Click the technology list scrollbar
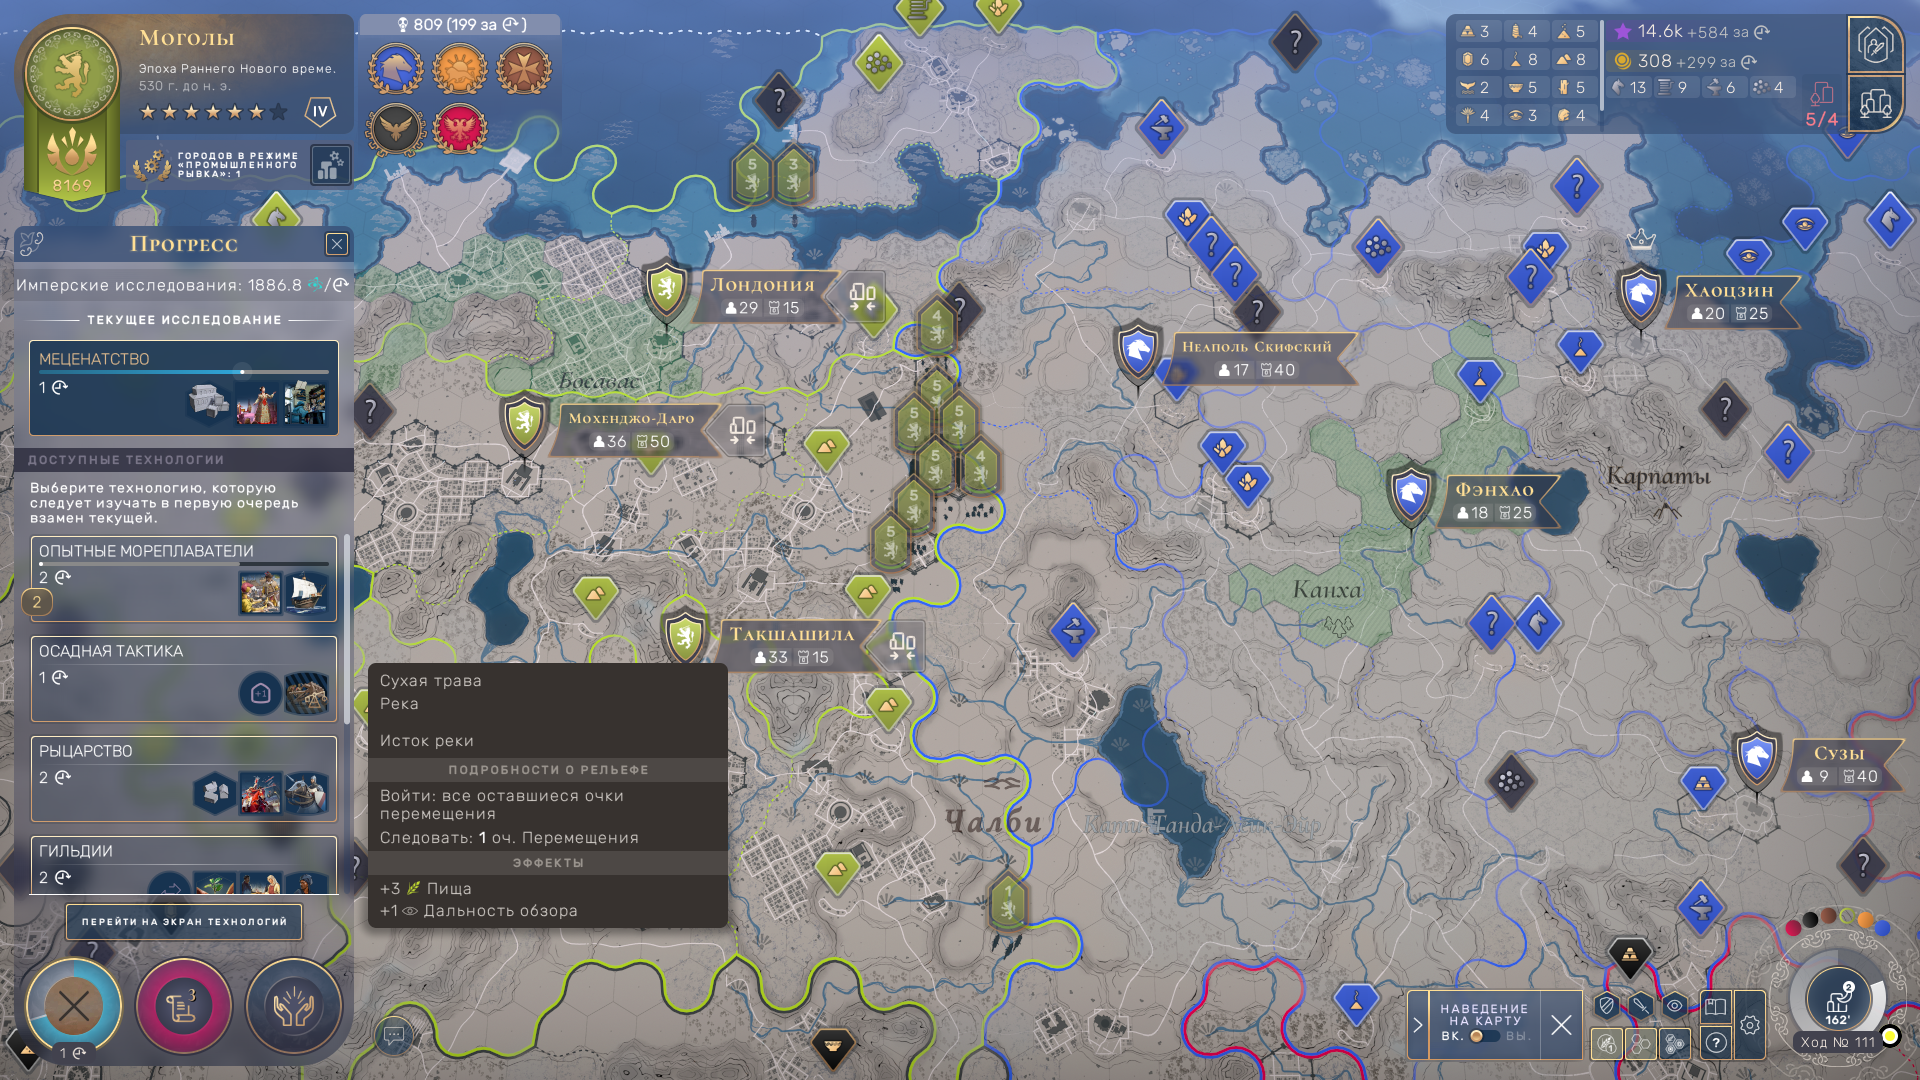 347,630
